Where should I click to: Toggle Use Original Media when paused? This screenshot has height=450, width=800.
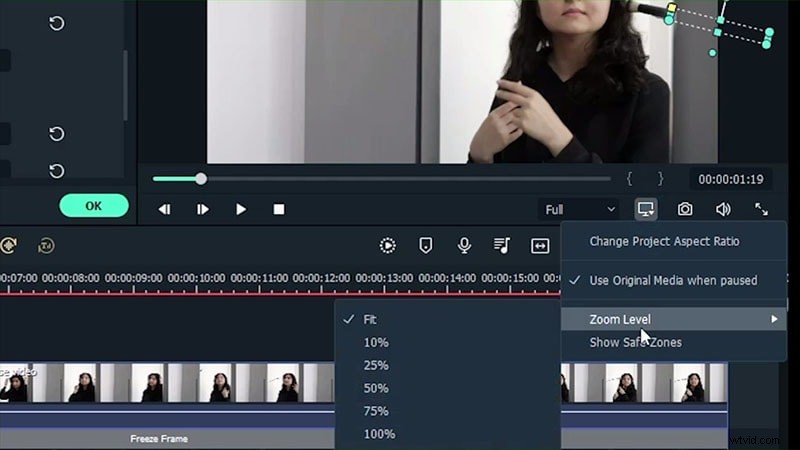click(673, 280)
